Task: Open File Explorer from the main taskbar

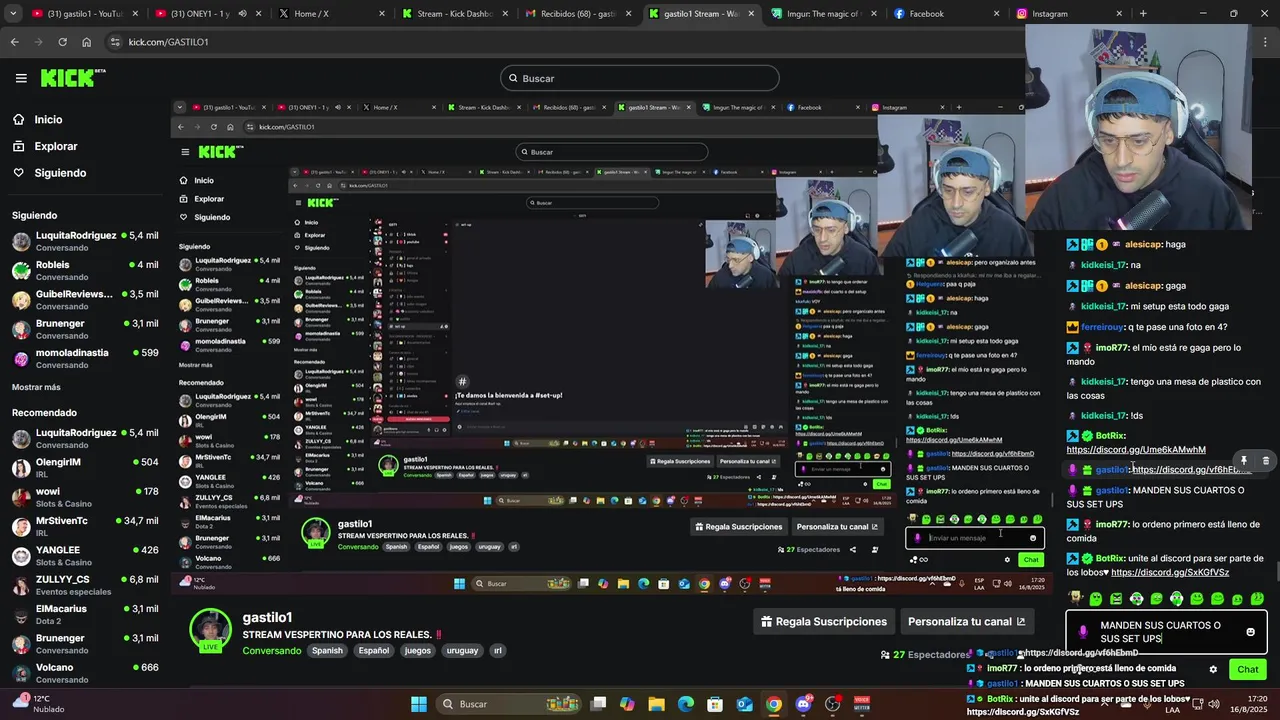Action: (657, 704)
